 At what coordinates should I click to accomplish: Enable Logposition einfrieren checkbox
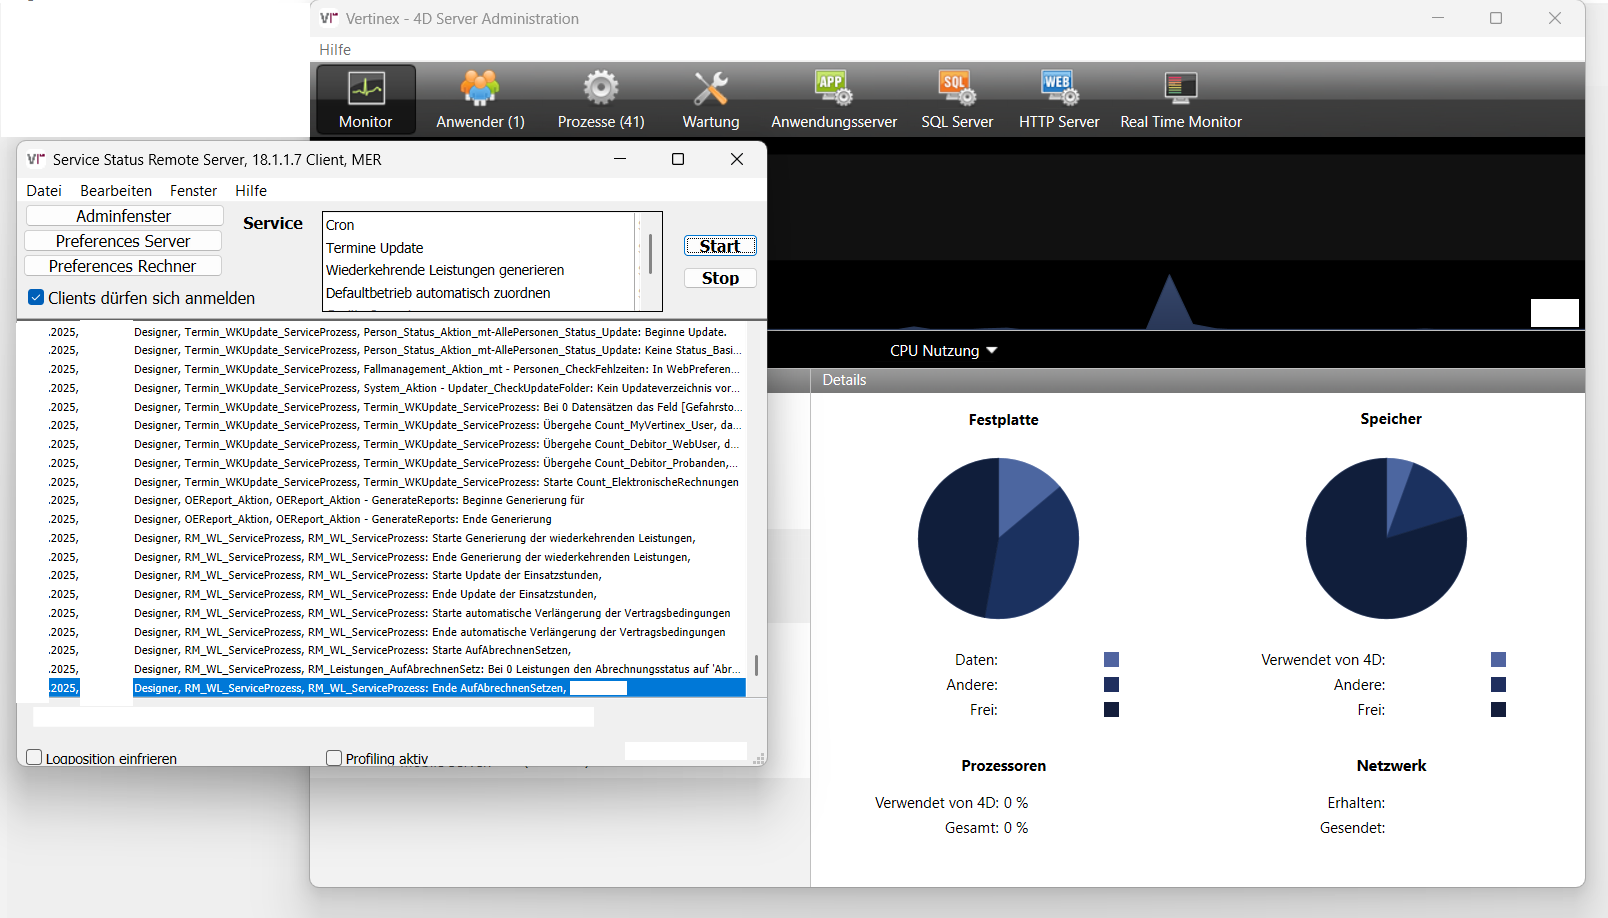[x=34, y=758]
